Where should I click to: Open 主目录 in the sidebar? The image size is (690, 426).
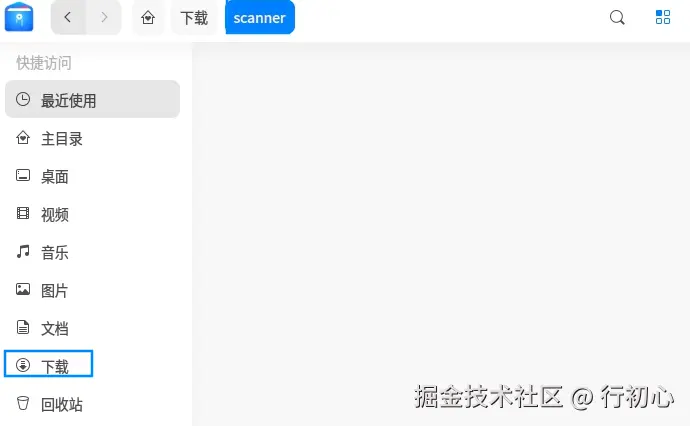[x=92, y=139]
